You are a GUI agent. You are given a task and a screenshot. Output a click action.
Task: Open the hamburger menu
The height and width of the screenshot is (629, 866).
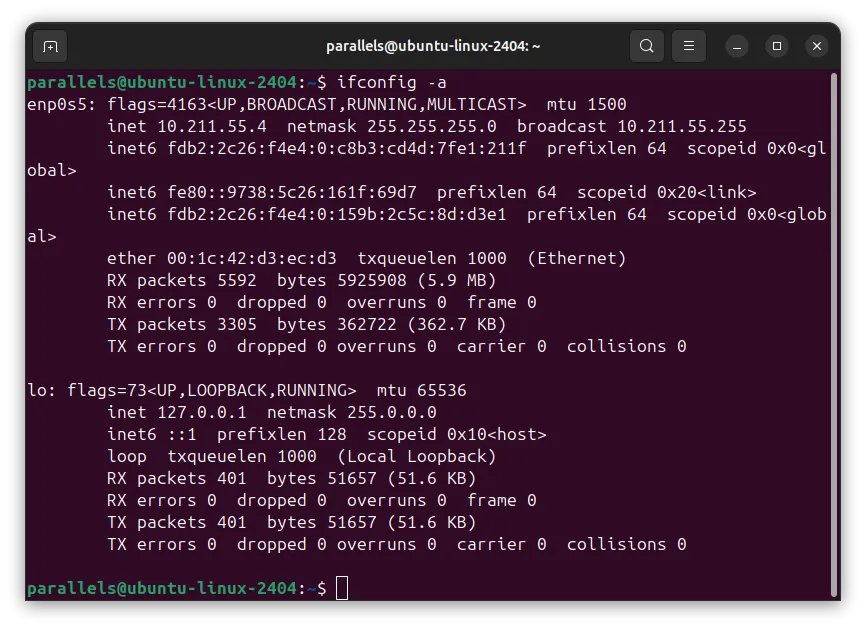tap(687, 46)
